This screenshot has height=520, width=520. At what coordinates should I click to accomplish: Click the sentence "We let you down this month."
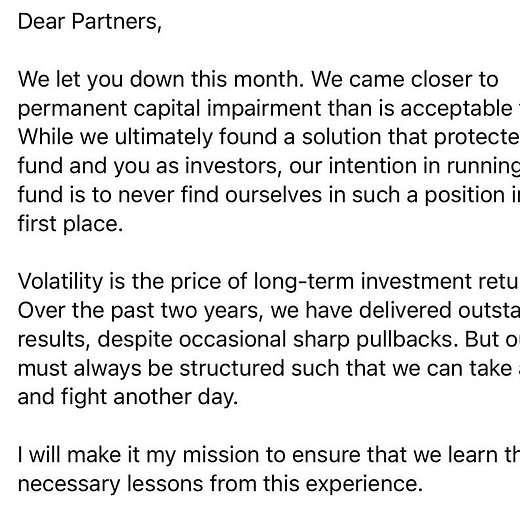161,80
